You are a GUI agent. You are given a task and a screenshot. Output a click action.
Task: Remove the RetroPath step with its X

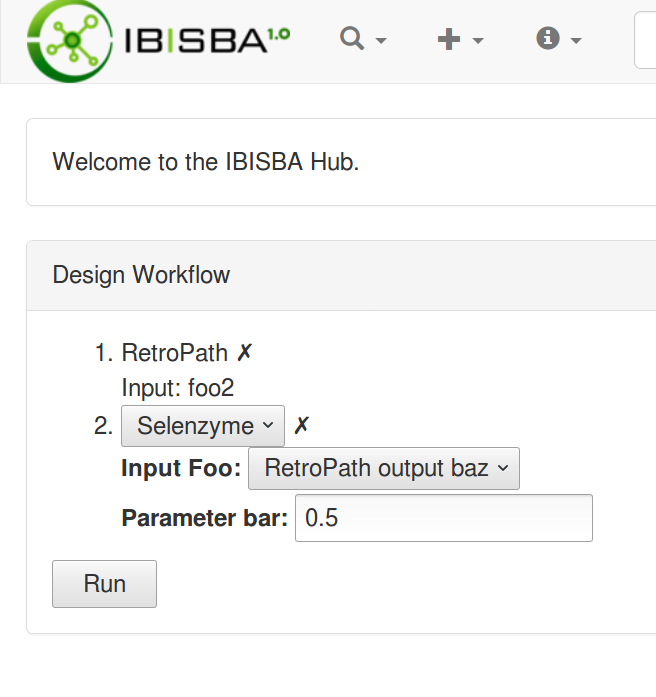coord(244,353)
